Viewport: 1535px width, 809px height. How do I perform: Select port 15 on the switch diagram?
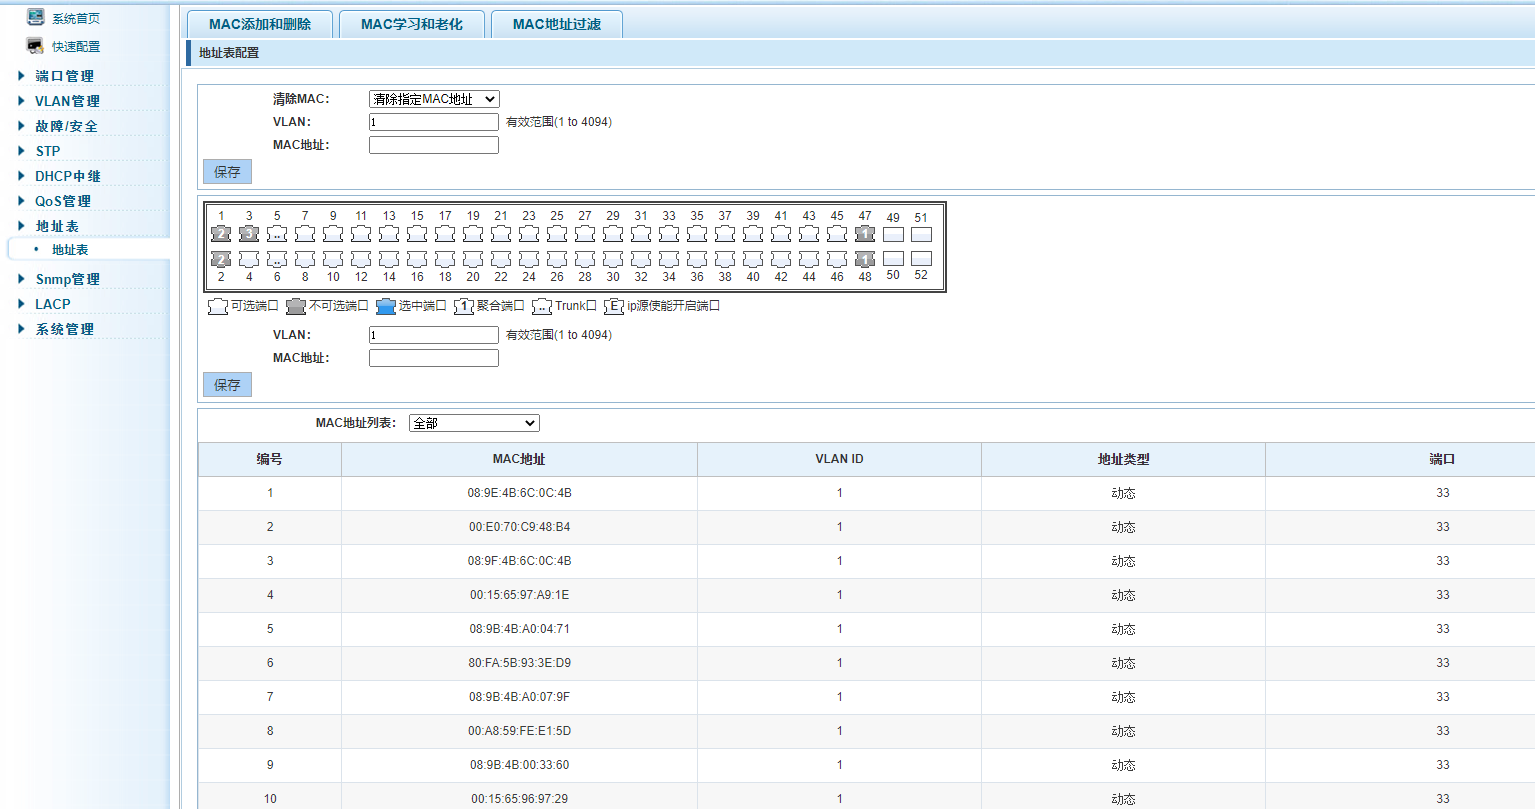point(417,234)
